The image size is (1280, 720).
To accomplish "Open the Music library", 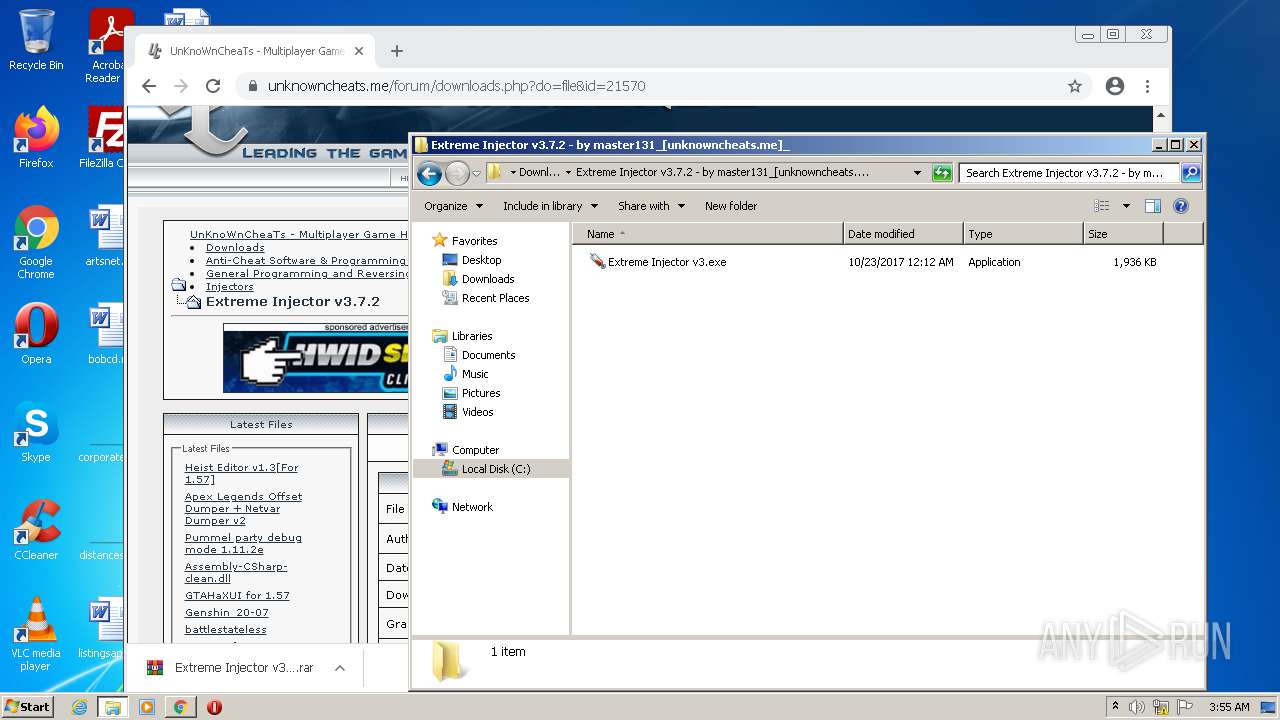I will pyautogui.click(x=475, y=374).
